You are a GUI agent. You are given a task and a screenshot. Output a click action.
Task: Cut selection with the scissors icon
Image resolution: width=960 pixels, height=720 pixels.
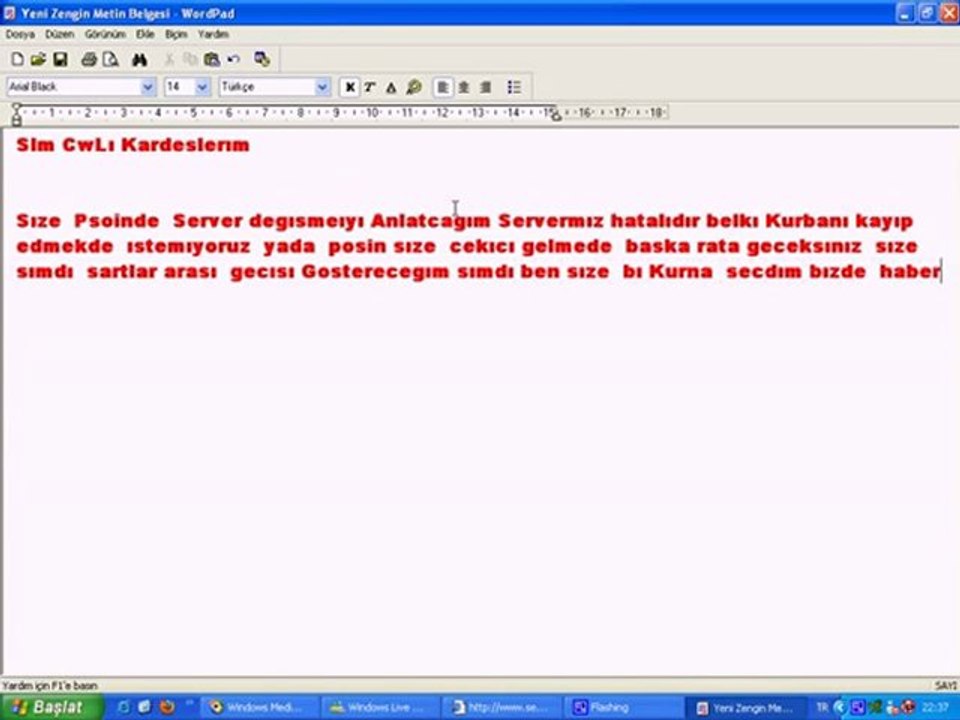coord(170,59)
